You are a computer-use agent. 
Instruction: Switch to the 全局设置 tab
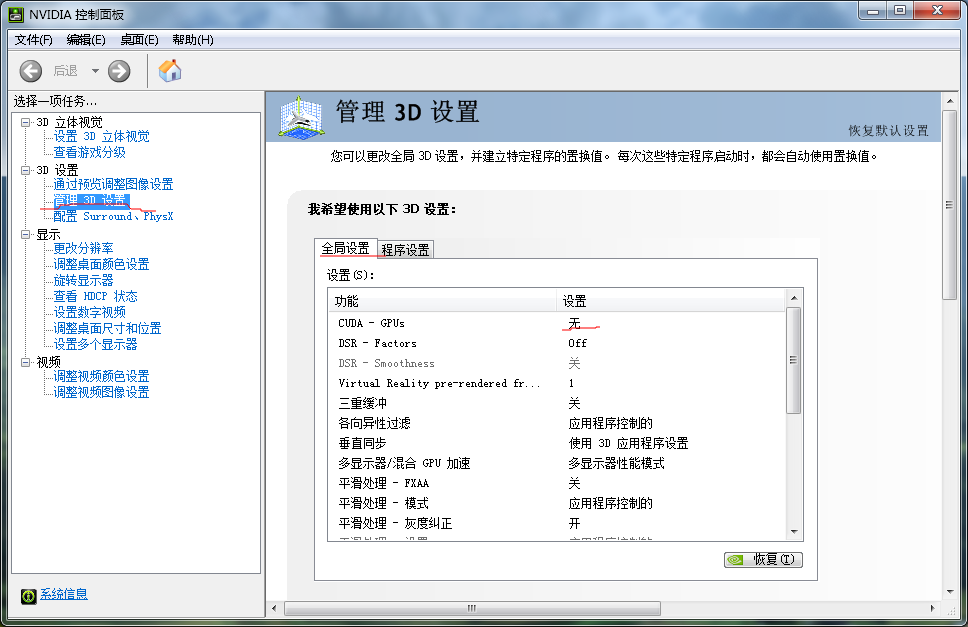tap(345, 248)
